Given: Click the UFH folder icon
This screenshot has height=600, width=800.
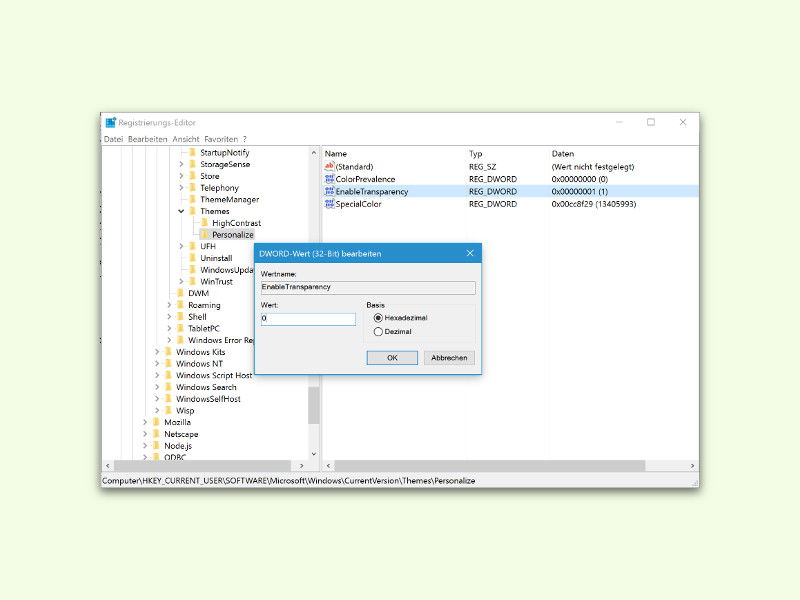Looking at the screenshot, I should tap(193, 246).
